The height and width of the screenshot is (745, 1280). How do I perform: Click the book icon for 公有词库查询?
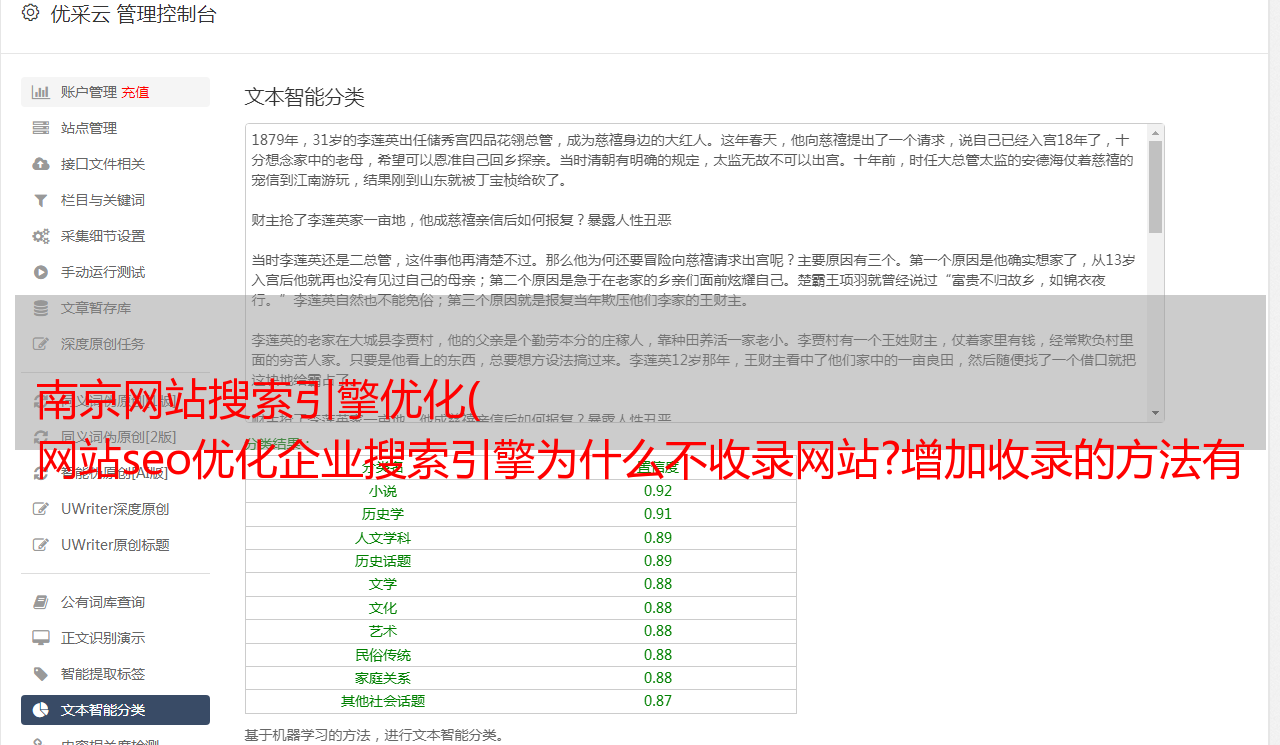pyautogui.click(x=41, y=602)
